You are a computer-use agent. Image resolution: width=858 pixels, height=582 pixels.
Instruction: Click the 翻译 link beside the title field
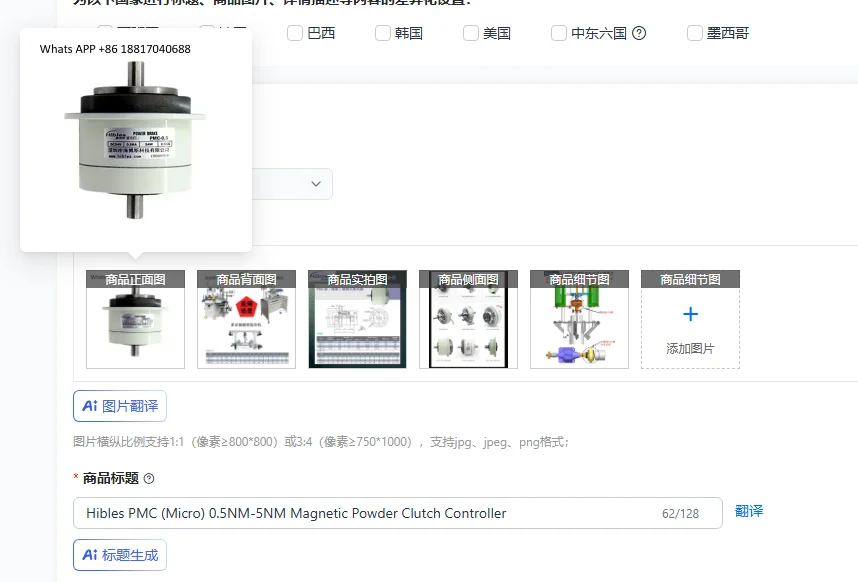[749, 512]
